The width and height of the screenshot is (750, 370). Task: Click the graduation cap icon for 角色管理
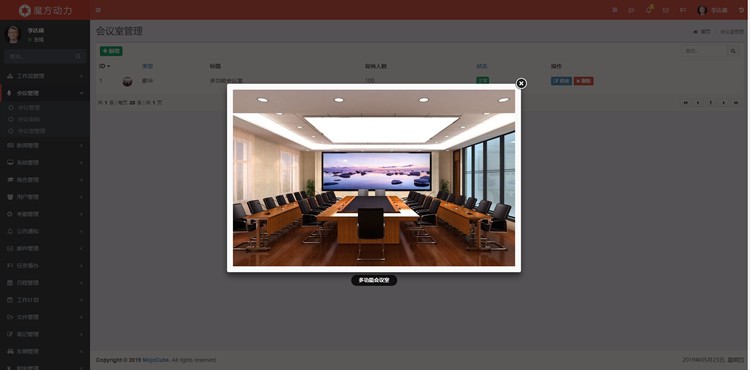tap(10, 180)
